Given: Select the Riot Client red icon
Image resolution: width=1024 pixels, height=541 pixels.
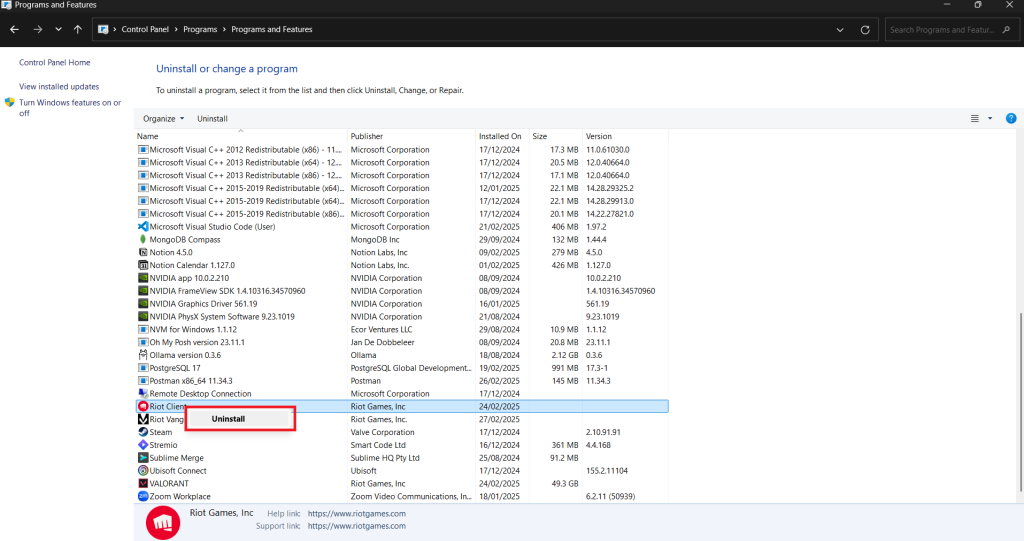Looking at the screenshot, I should point(143,406).
